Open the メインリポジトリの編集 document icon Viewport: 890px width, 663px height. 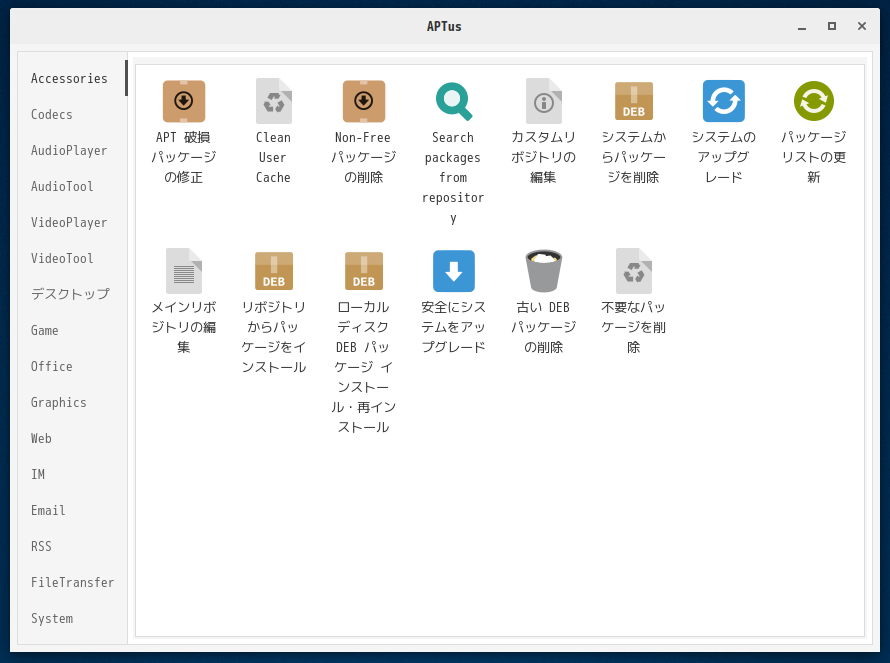(x=183, y=271)
